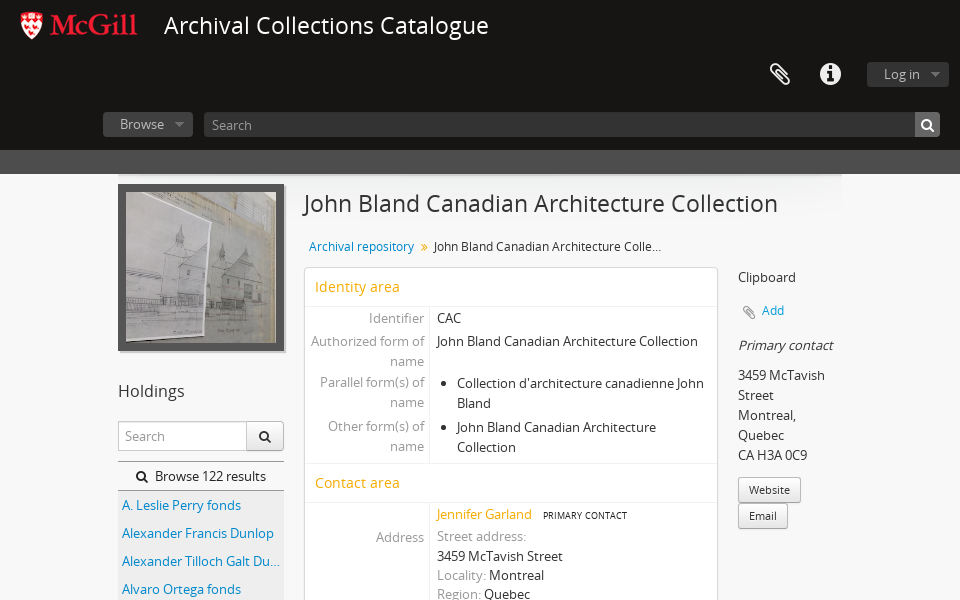Click the chevron icon in the breadcrumb trail
This screenshot has height=600, width=960.
(x=424, y=246)
